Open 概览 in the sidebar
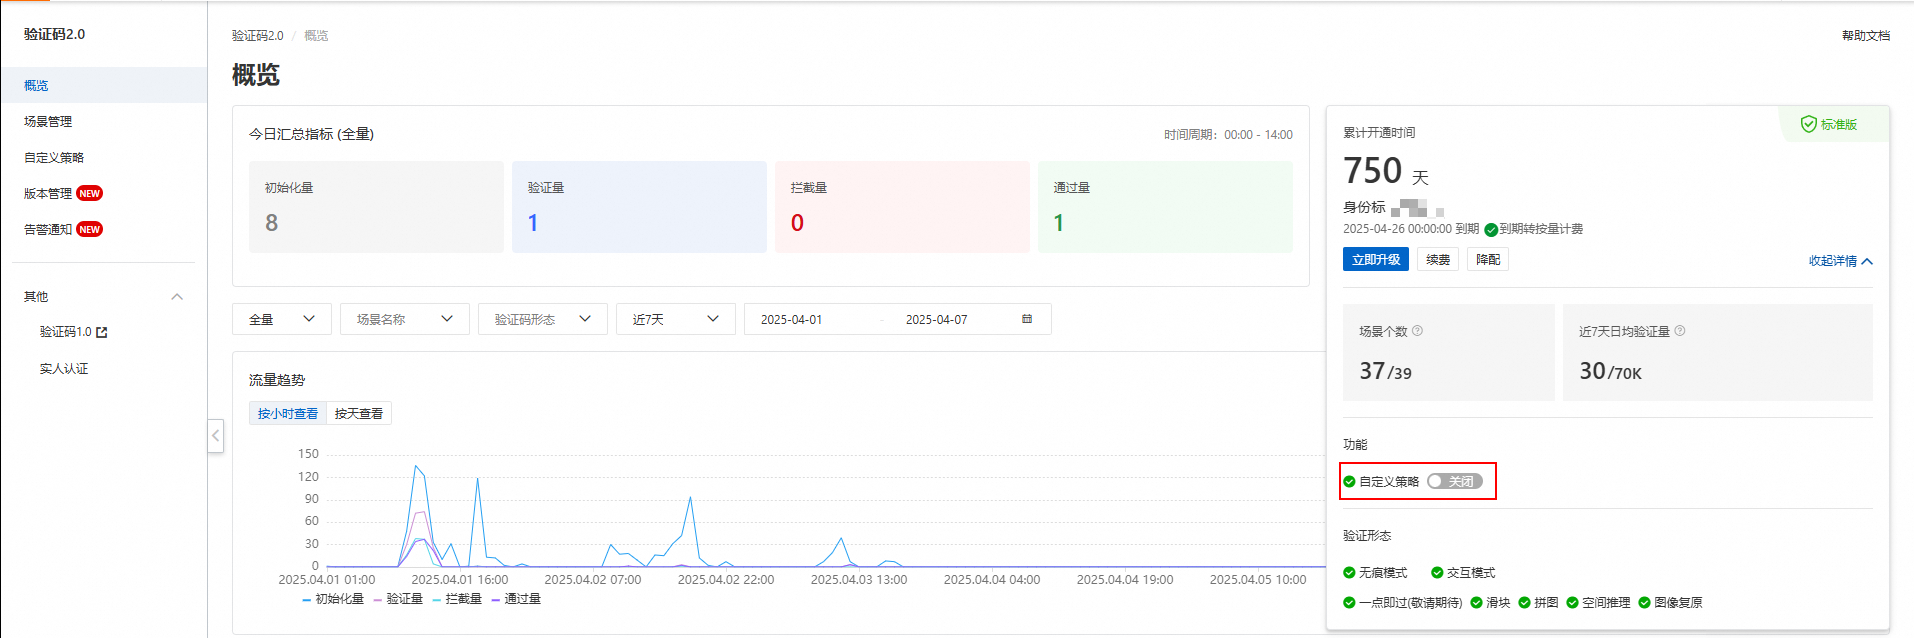This screenshot has height=638, width=1914. click(104, 86)
